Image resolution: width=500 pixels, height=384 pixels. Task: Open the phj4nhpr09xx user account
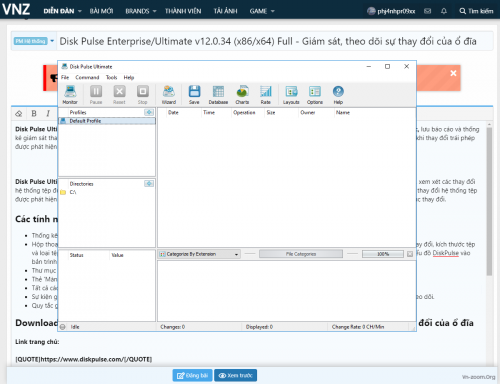coord(391,11)
